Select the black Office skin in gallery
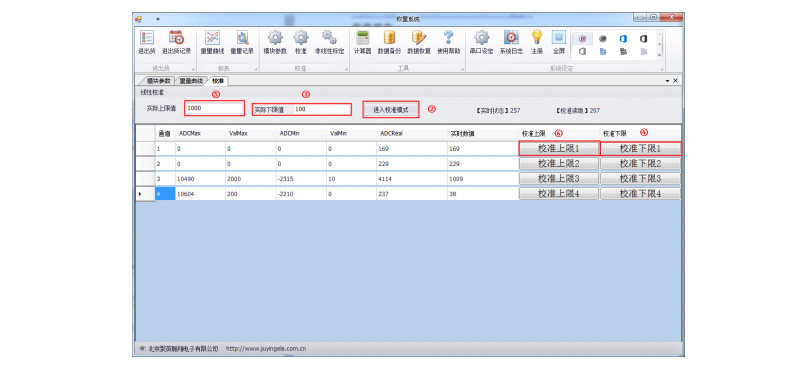 643,38
